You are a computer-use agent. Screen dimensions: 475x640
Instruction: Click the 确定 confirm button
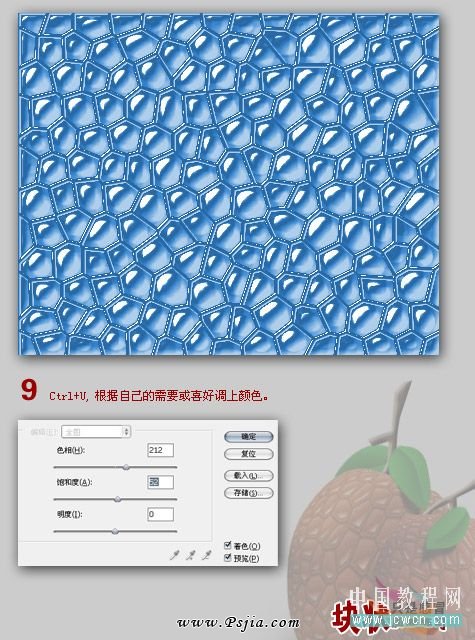(x=249, y=437)
